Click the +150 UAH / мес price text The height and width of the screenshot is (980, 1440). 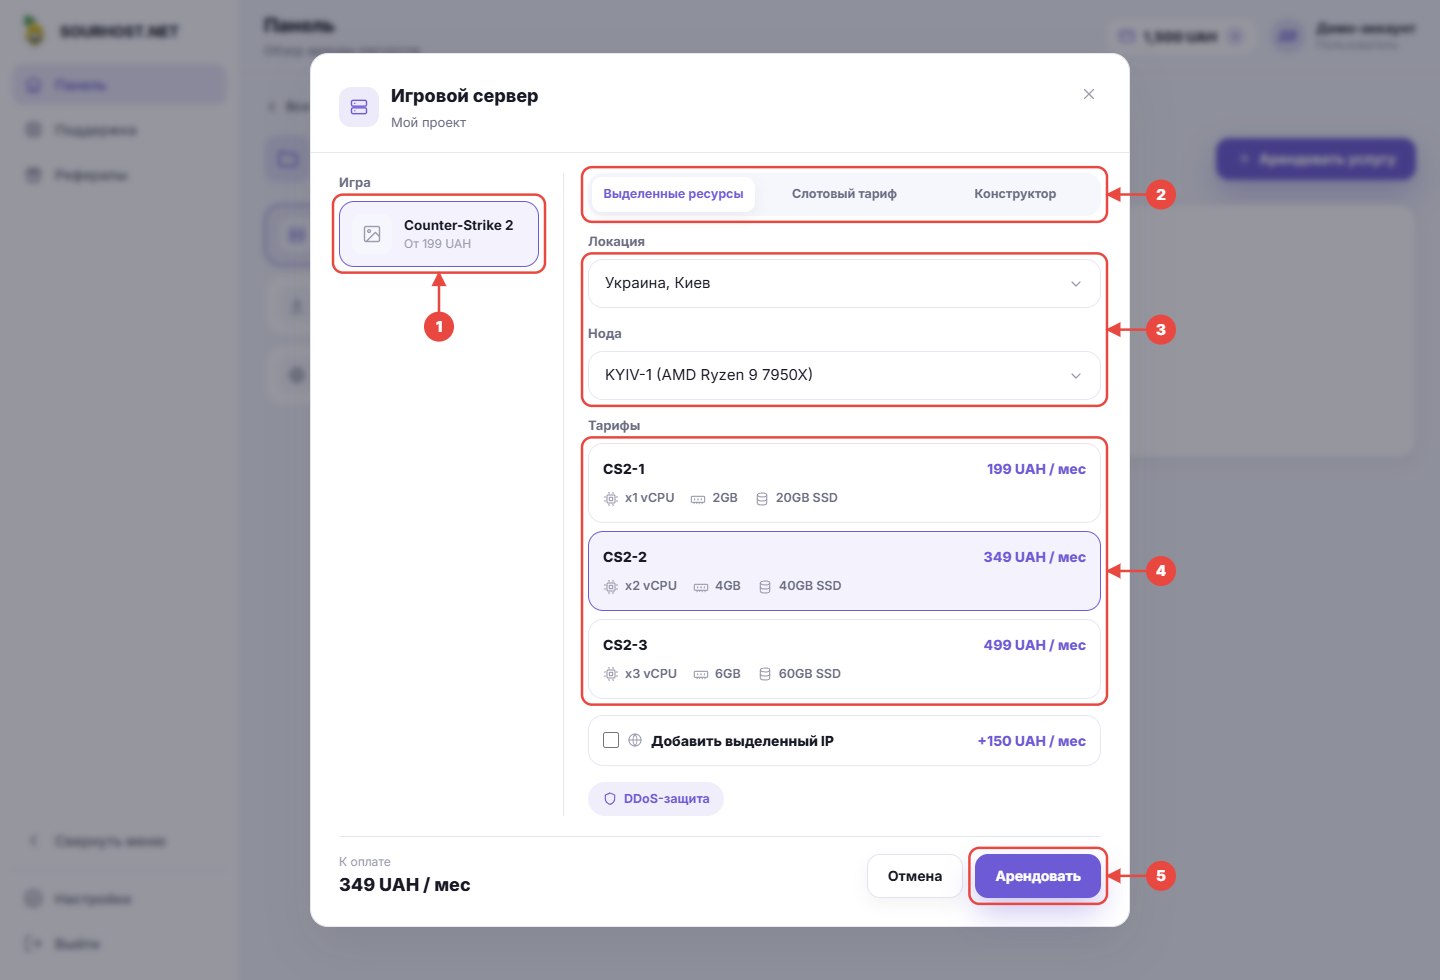click(1031, 741)
